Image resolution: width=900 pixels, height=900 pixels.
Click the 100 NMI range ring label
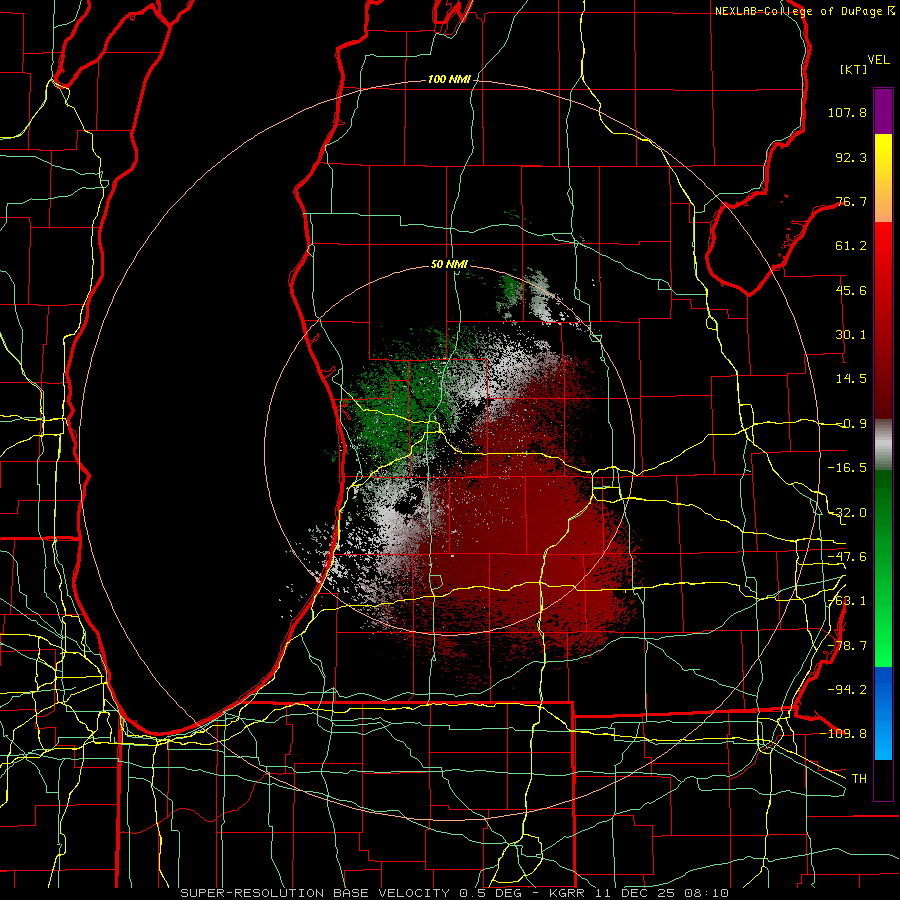[449, 79]
